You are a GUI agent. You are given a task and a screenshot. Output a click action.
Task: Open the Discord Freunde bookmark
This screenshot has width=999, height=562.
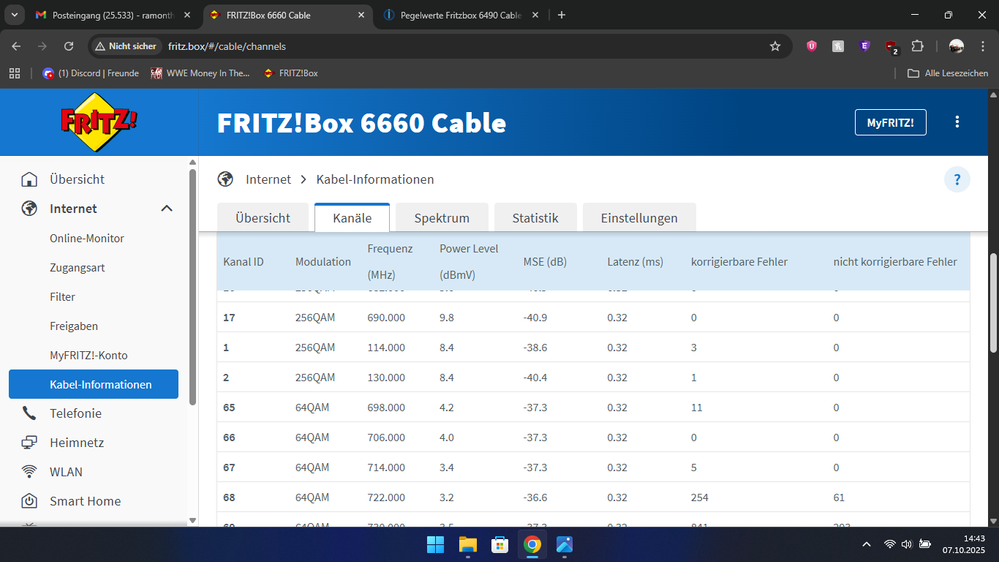point(90,73)
